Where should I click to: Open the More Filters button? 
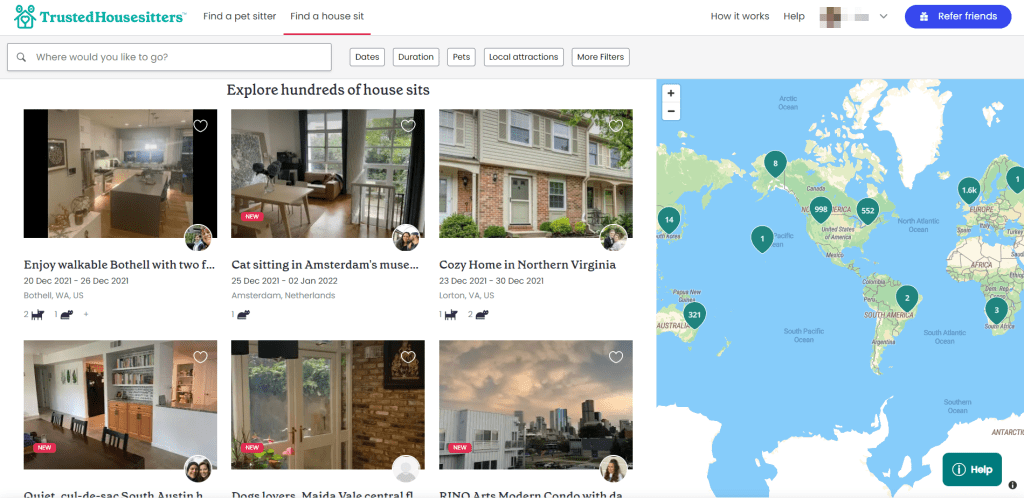601,57
